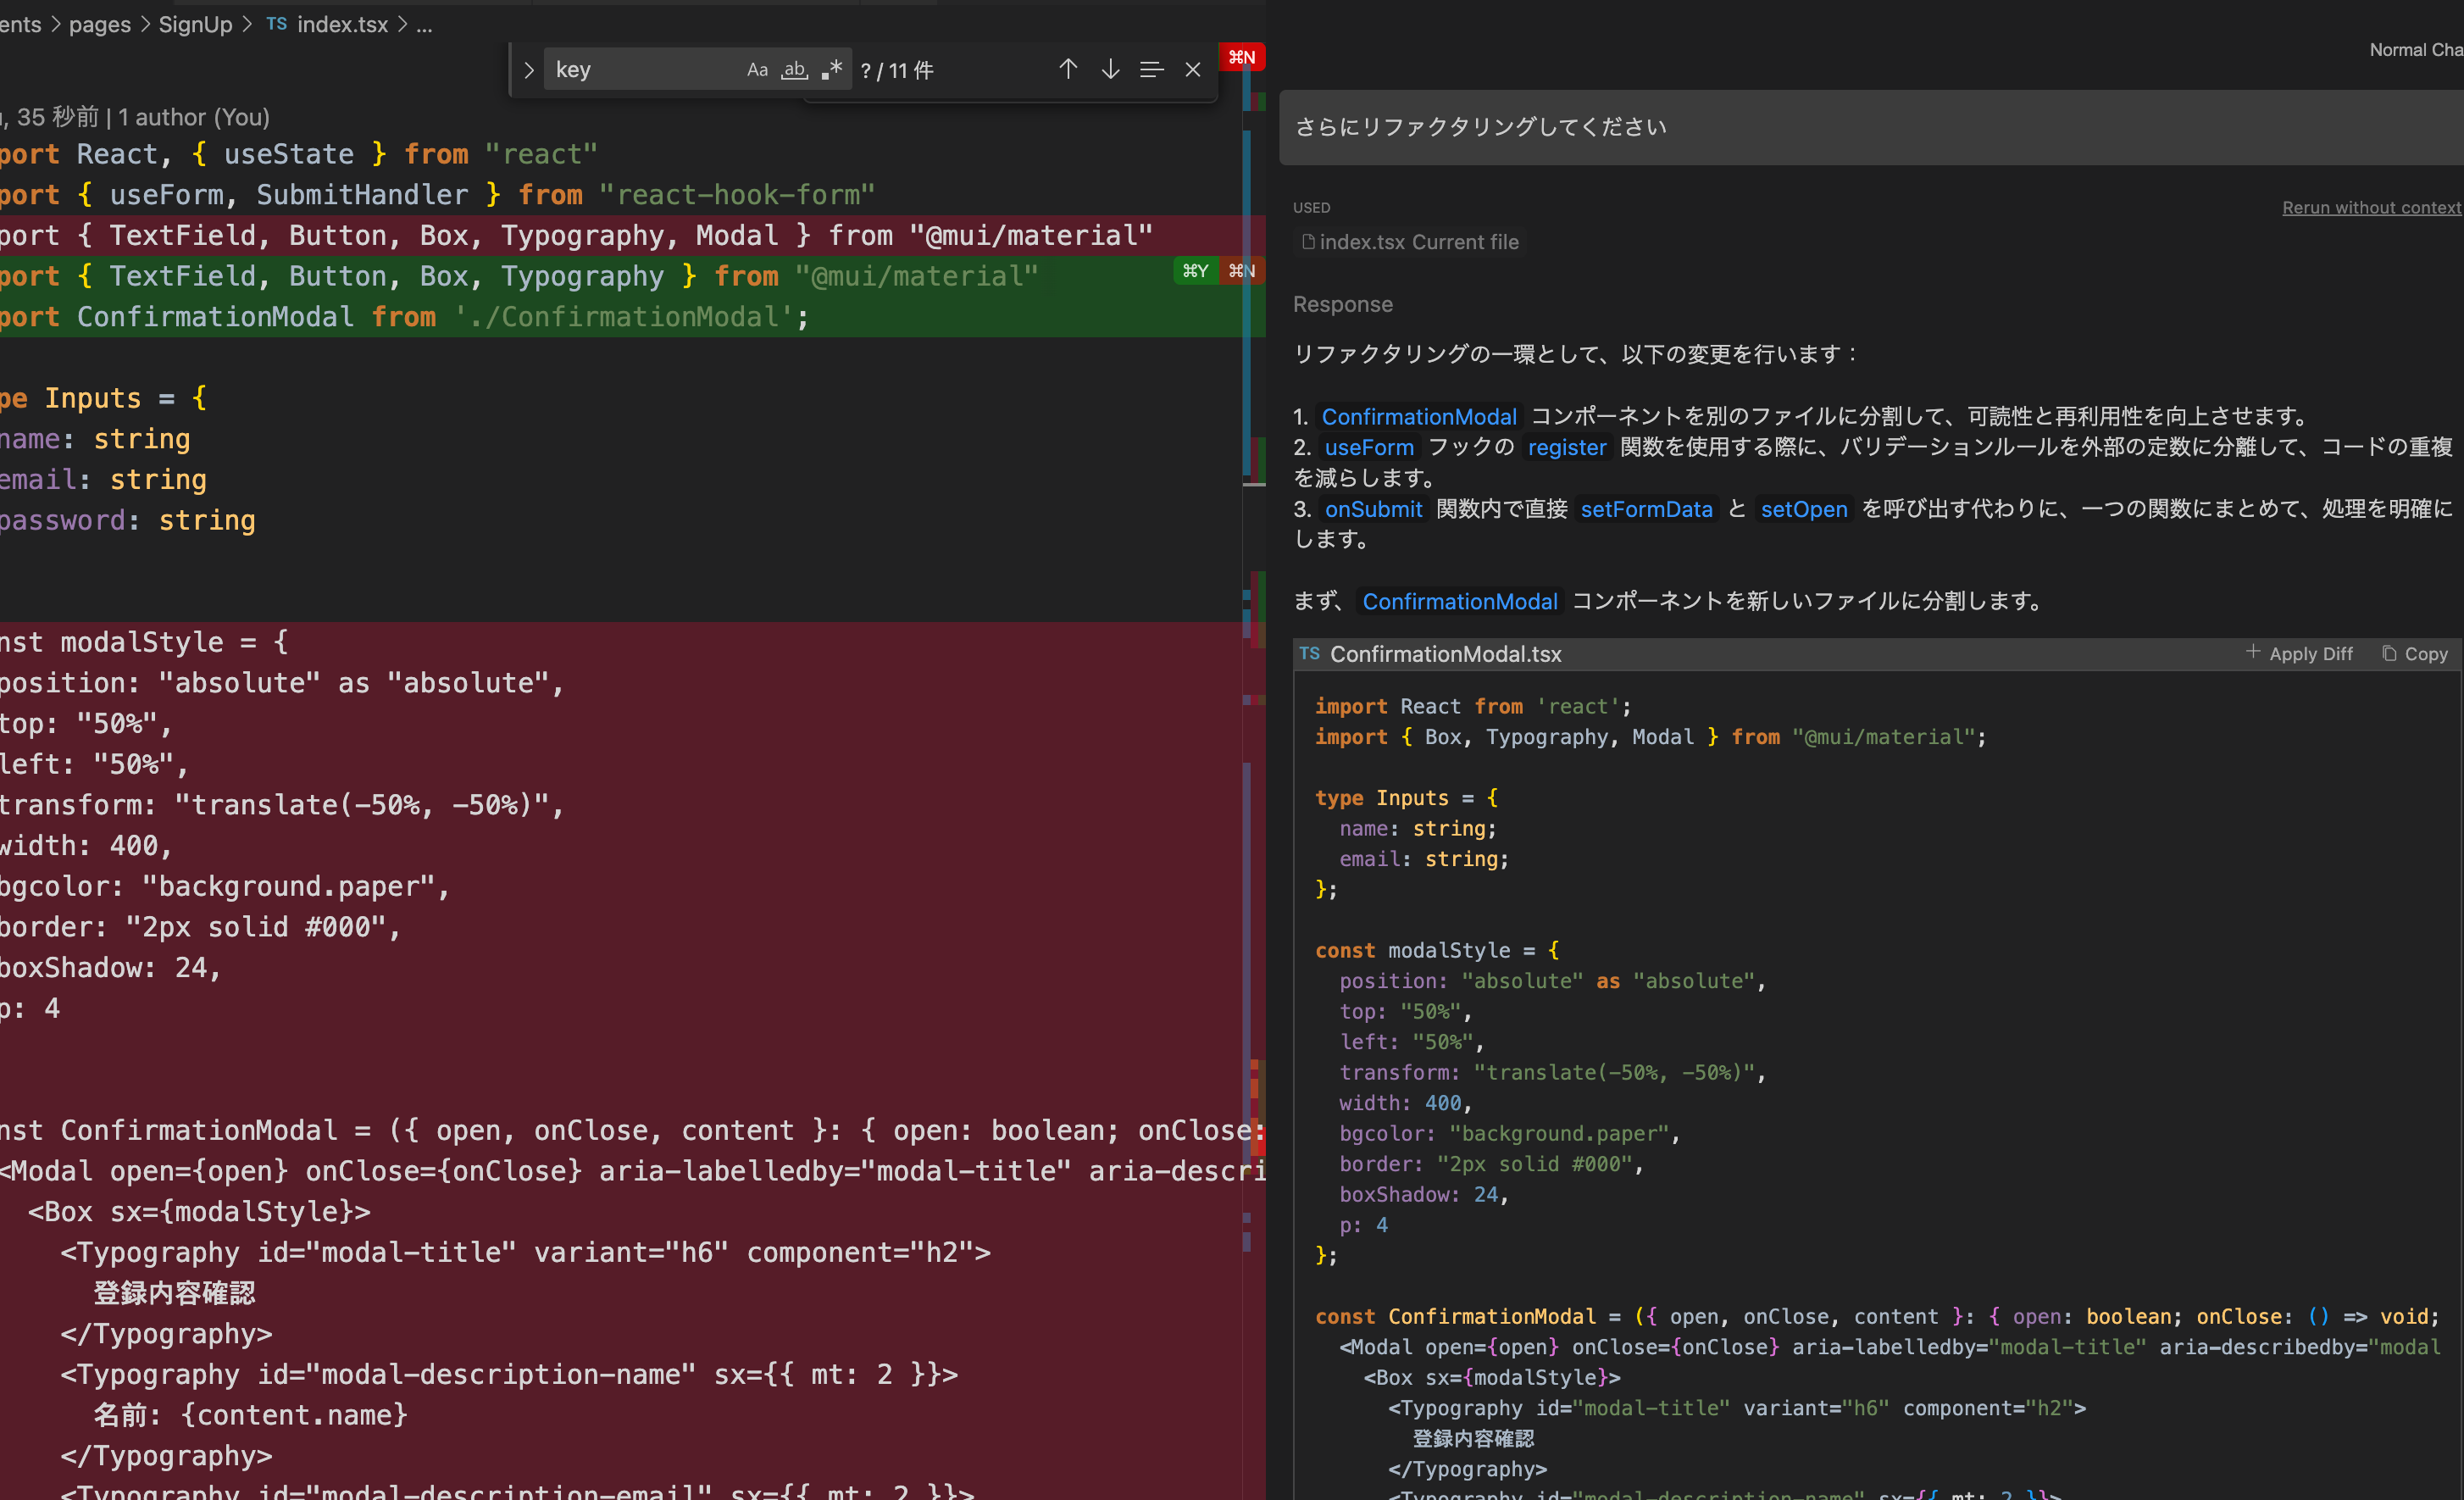Click the Rerun without context link
This screenshot has width=2464, height=1500.
(x=2370, y=207)
